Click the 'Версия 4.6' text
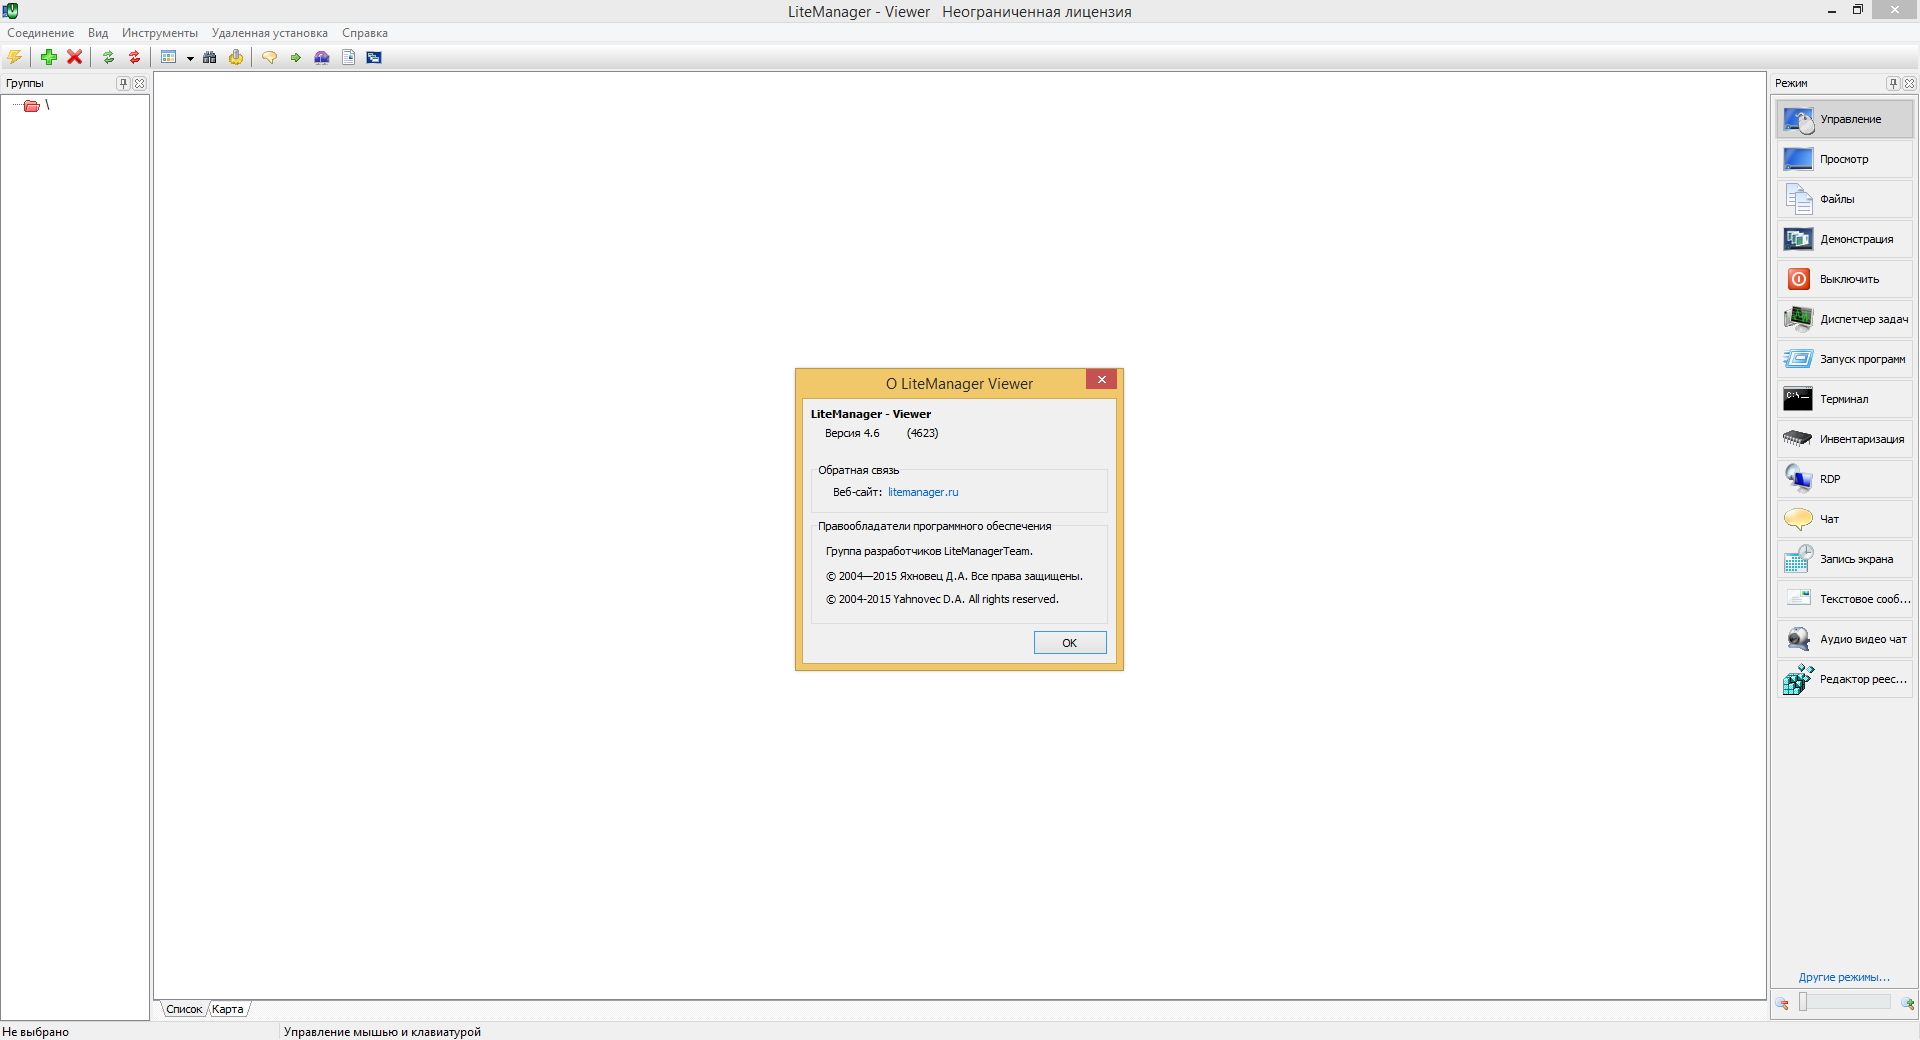This screenshot has width=1920, height=1040. (x=852, y=433)
